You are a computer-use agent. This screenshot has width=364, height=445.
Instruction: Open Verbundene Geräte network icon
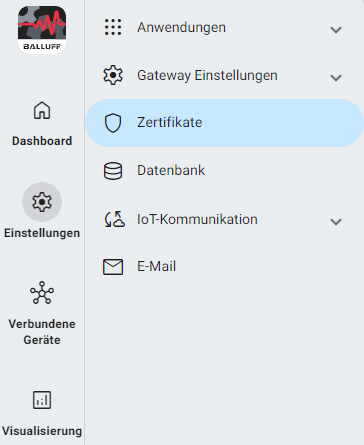point(42,292)
